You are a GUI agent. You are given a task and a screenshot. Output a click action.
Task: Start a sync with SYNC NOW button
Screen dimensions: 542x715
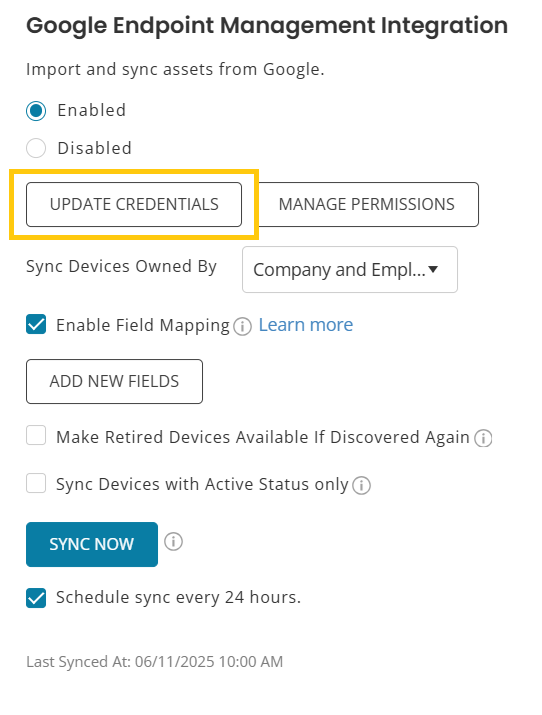[x=92, y=544]
